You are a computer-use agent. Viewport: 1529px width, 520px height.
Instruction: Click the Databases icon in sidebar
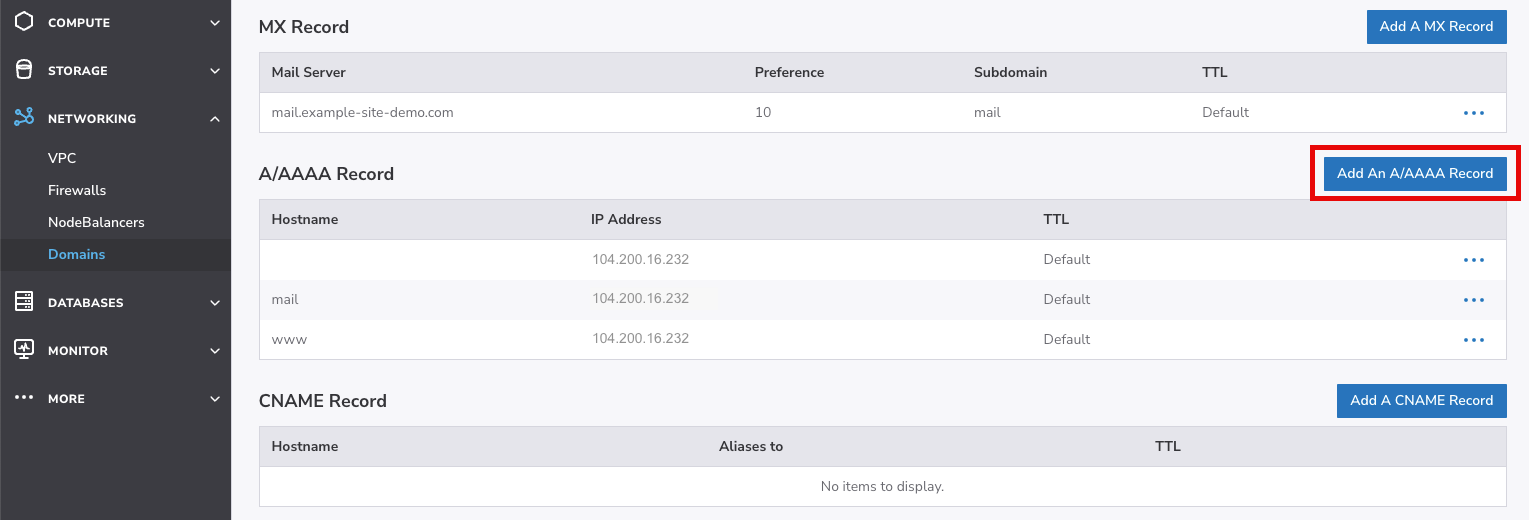click(24, 302)
